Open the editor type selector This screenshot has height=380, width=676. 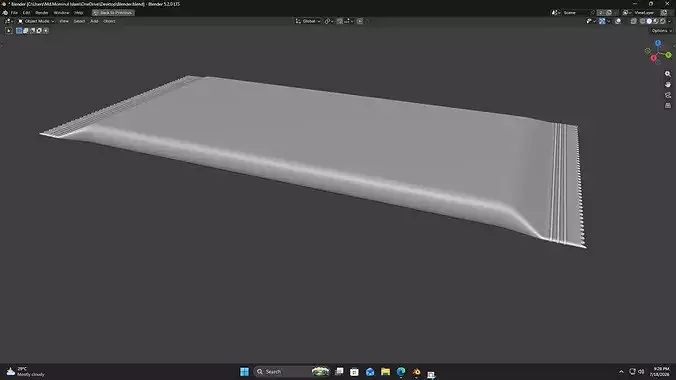9,21
